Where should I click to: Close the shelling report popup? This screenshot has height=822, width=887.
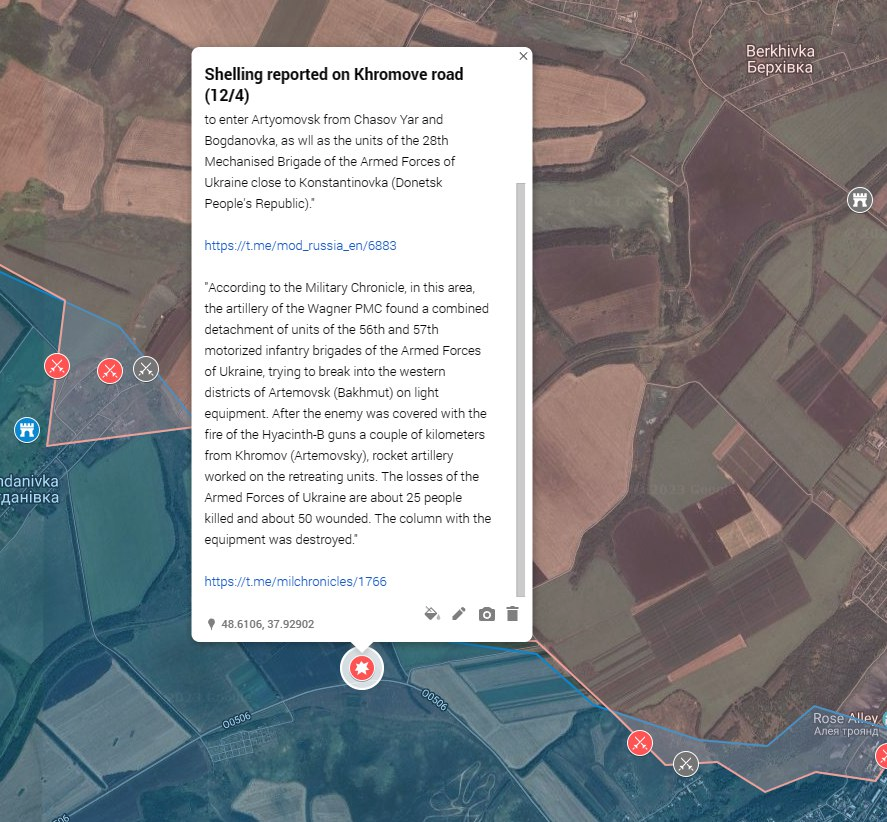click(x=523, y=57)
